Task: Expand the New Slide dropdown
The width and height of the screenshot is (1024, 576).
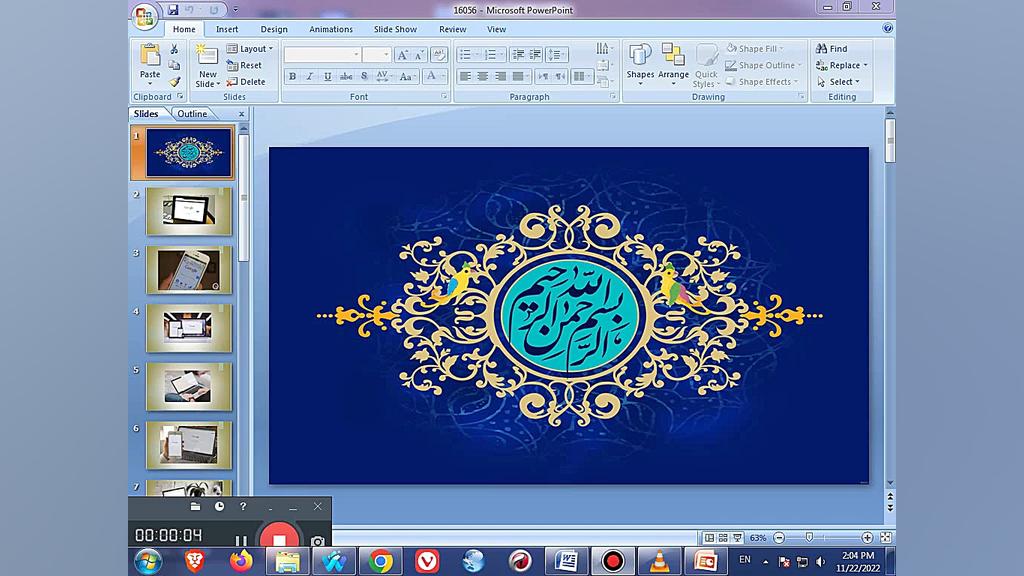Action: (208, 80)
